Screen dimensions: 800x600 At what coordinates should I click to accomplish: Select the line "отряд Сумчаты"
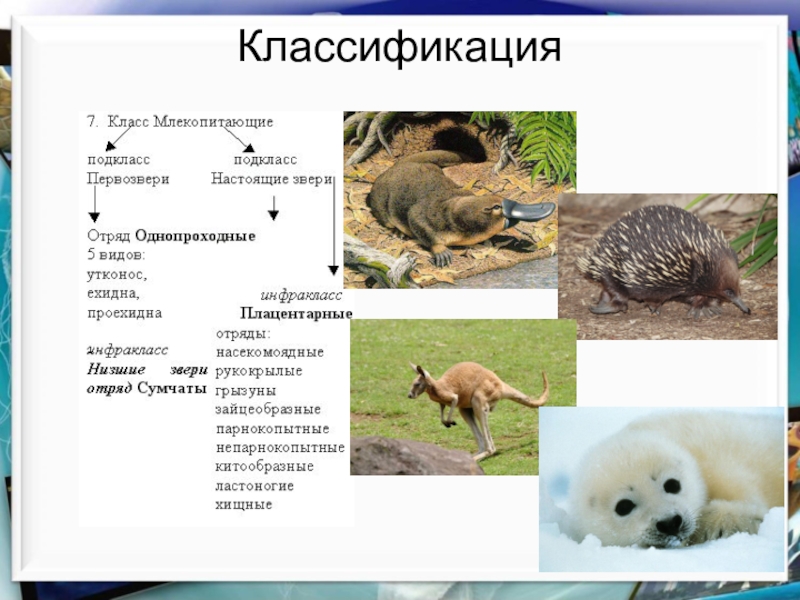tap(147, 388)
